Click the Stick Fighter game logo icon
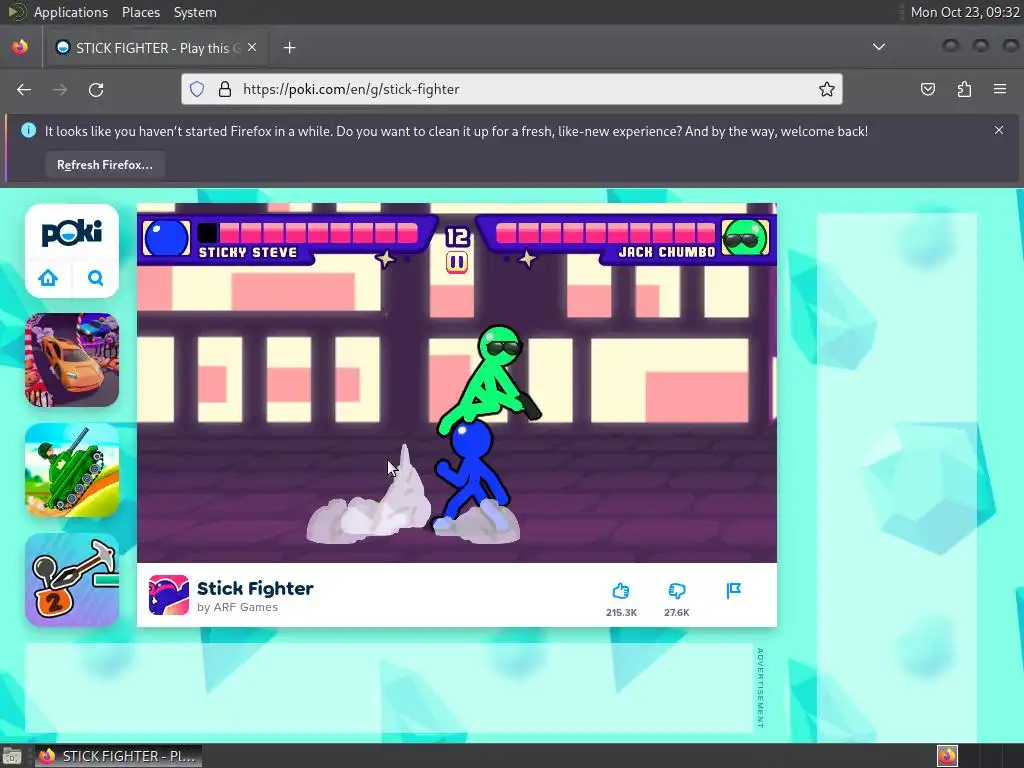This screenshot has height=768, width=1024. click(168, 595)
